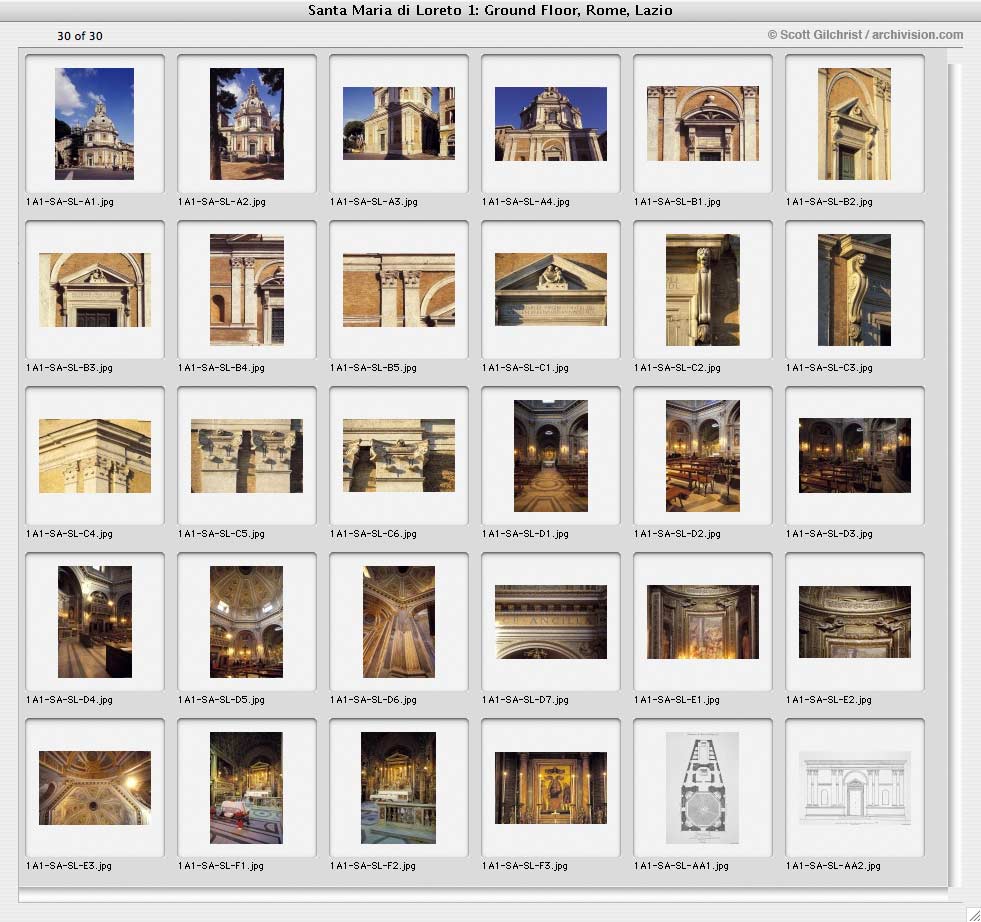Screen dimensions: 981x922
Task: Select thumbnail image 1A1-SA-SL-E2.jpg
Action: coord(855,622)
